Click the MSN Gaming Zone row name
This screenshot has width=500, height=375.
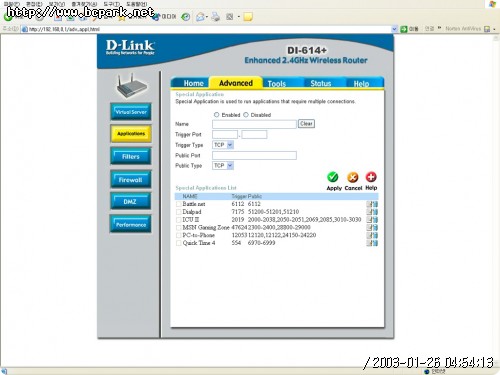(206, 227)
